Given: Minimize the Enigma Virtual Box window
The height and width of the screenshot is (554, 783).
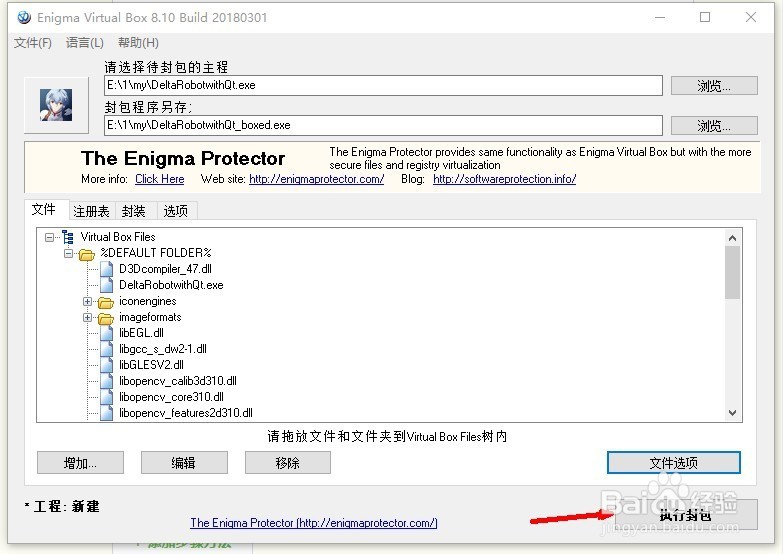Looking at the screenshot, I should 660,17.
